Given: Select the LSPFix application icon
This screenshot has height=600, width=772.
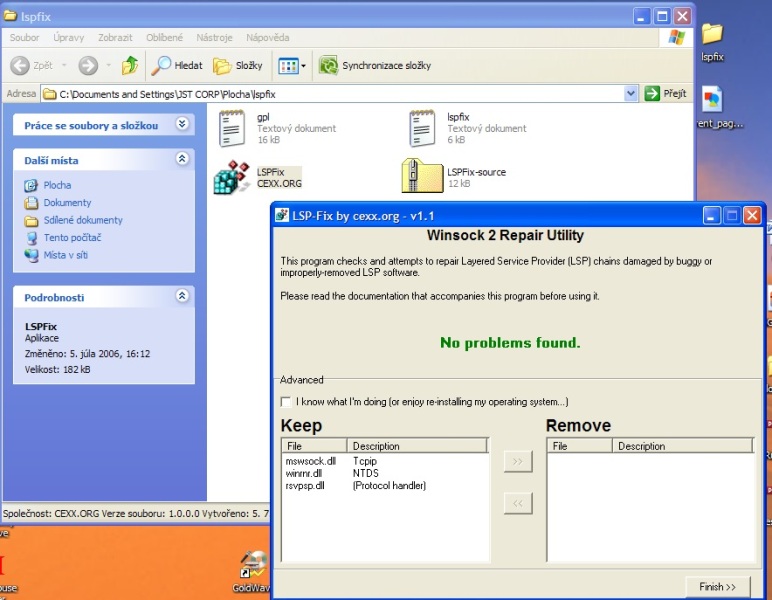Looking at the screenshot, I should 232,177.
